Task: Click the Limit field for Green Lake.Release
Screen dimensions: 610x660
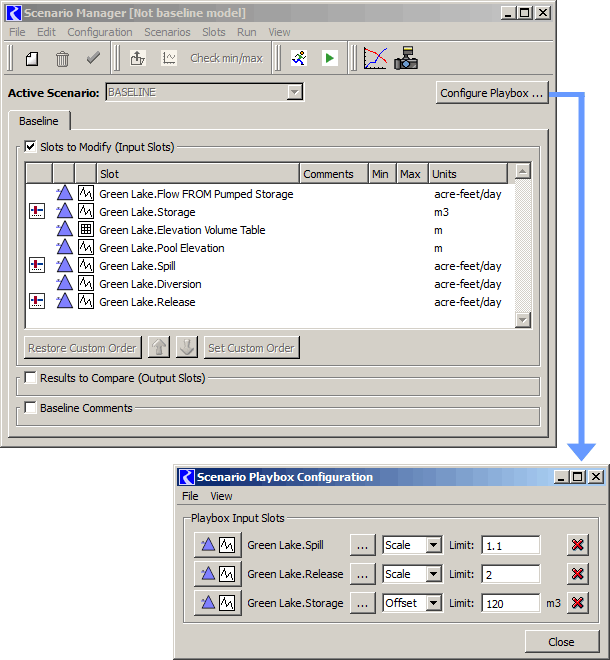Action: [x=511, y=574]
